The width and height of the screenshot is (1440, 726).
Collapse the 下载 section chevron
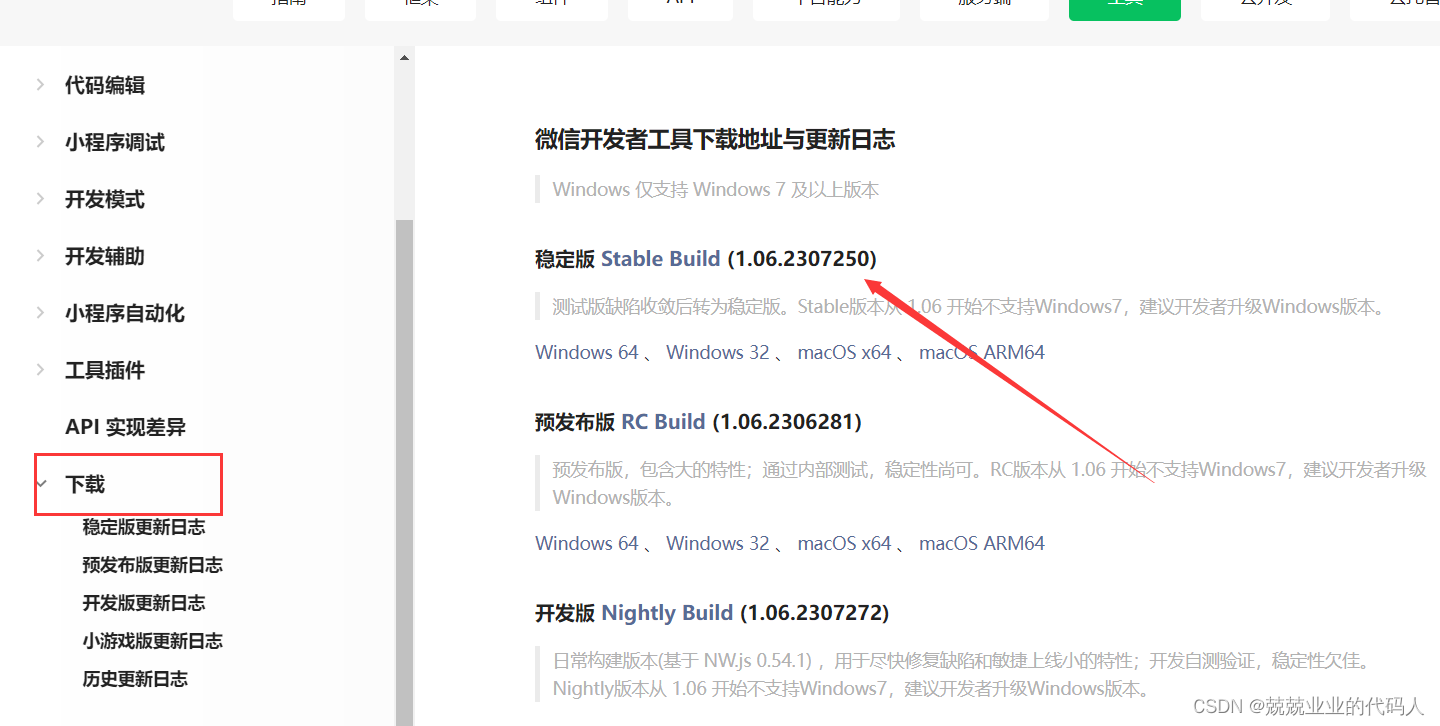pos(41,484)
